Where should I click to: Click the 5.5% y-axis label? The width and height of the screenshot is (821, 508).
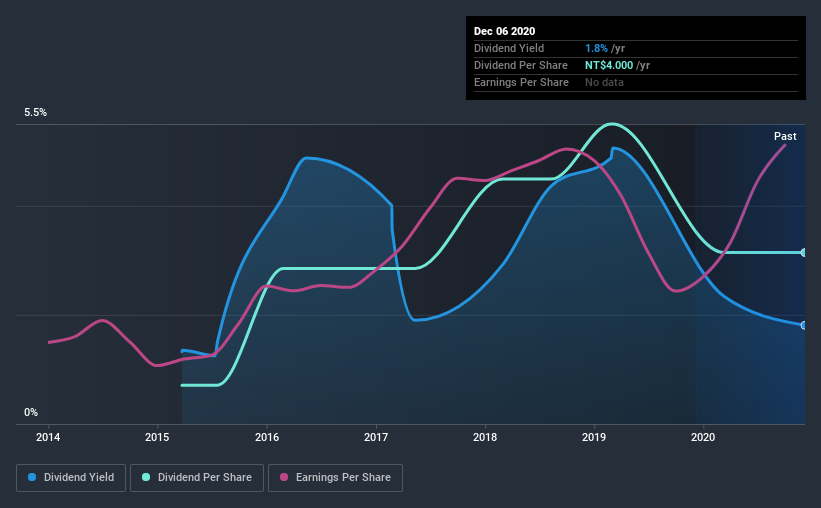(35, 113)
